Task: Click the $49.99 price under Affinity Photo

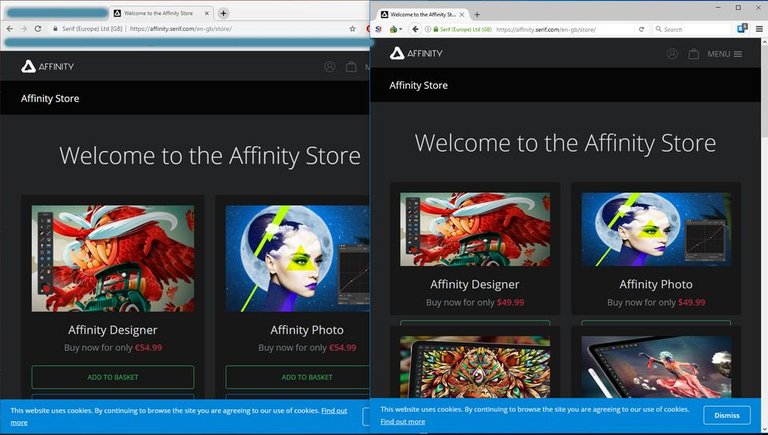Action: (x=691, y=302)
